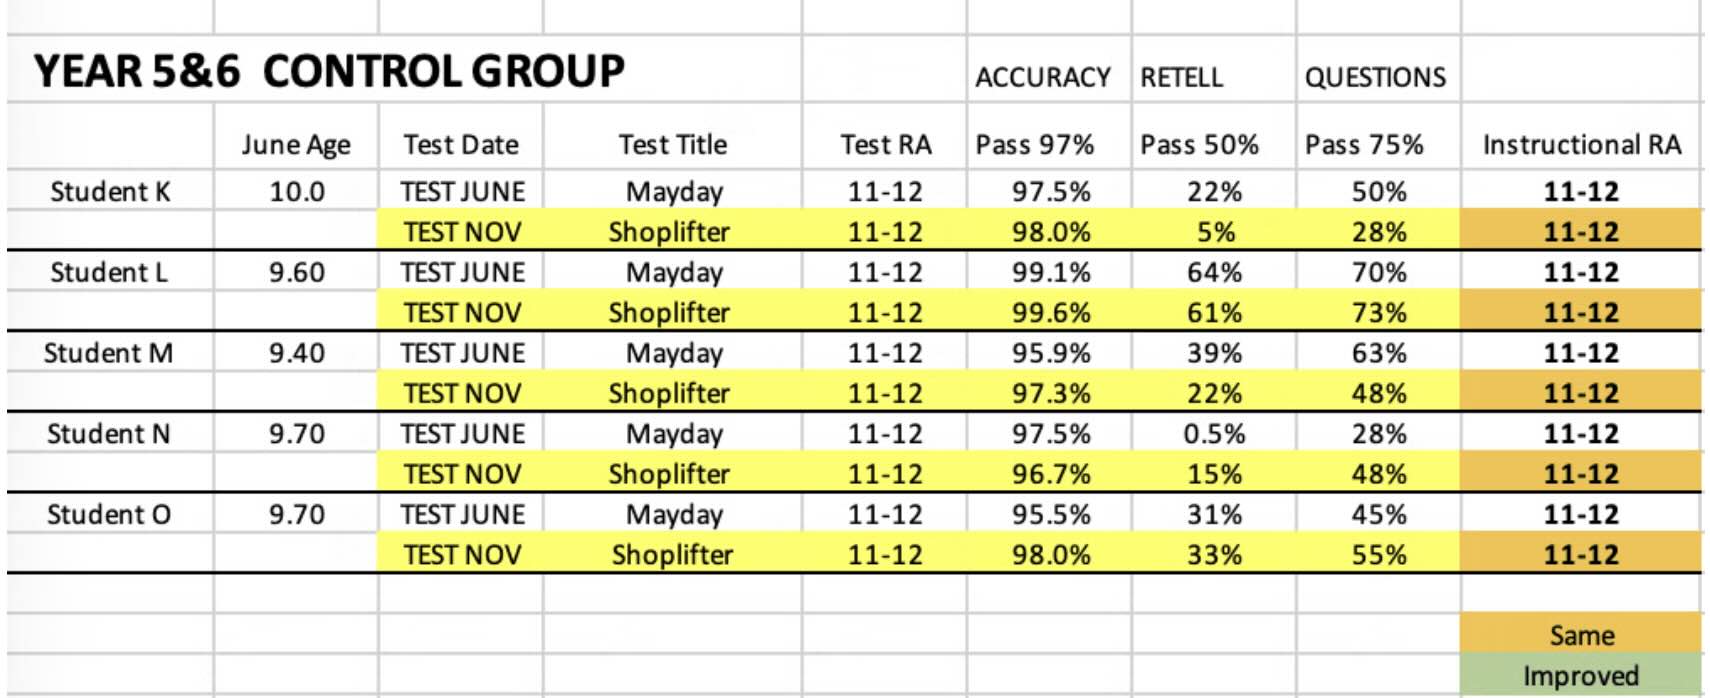Click the "QUESTIONS" header cell
This screenshot has height=698, width=1710.
click(x=1375, y=77)
